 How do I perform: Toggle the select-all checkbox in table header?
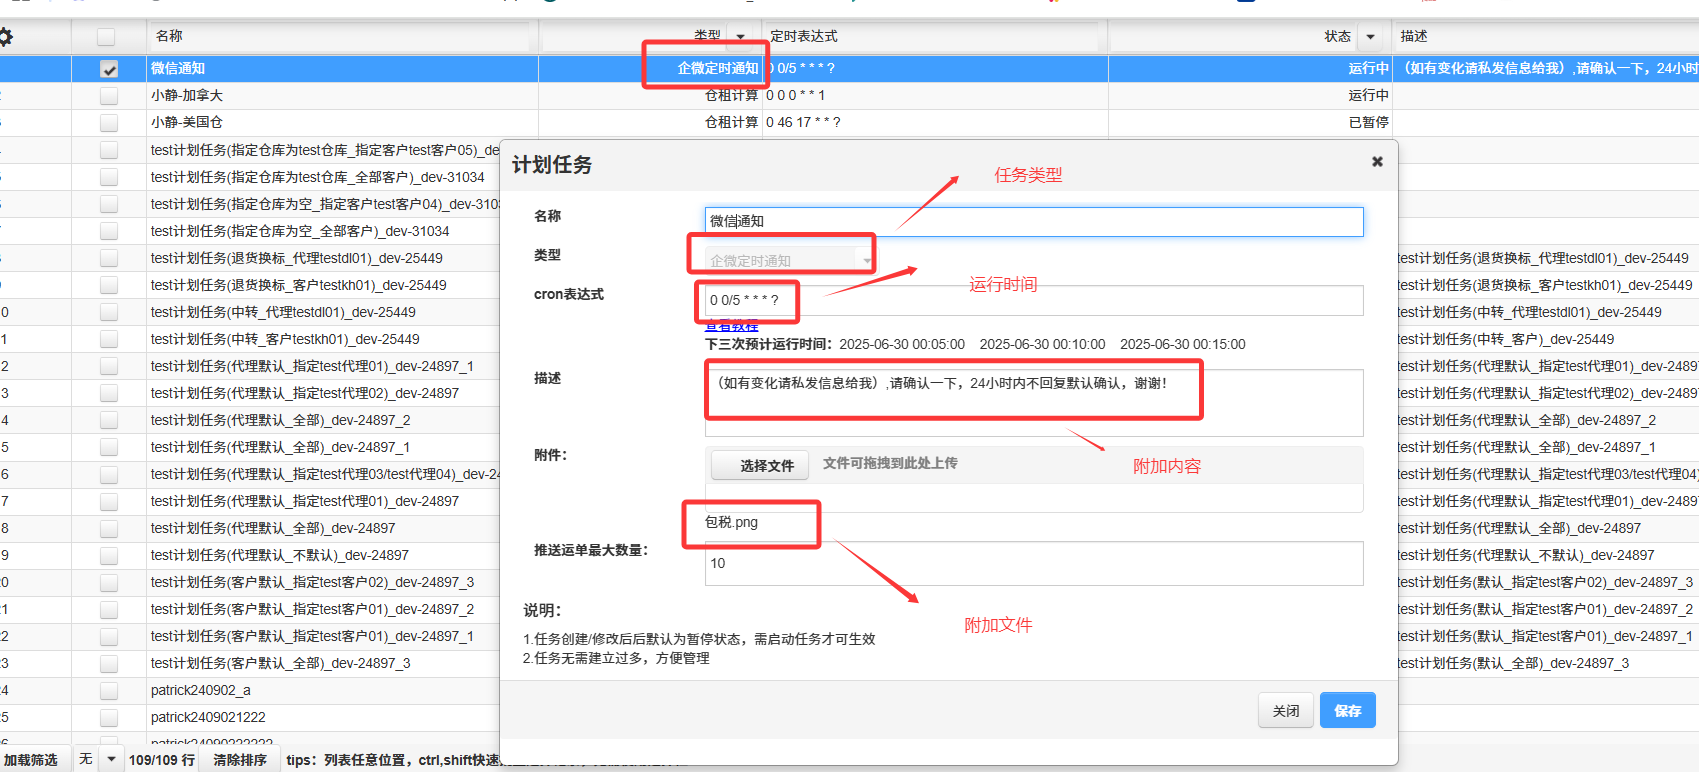[106, 37]
